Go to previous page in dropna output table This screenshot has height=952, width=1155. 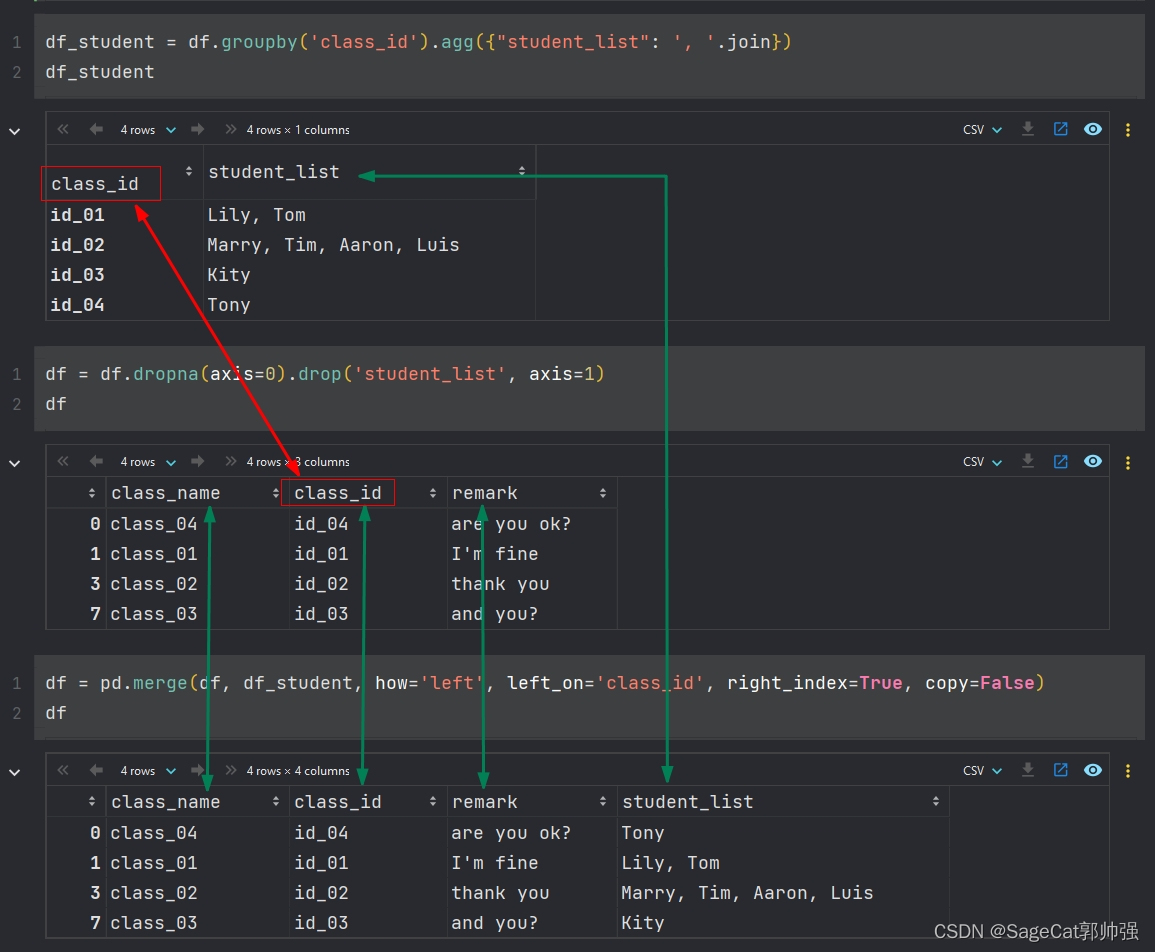tap(96, 461)
